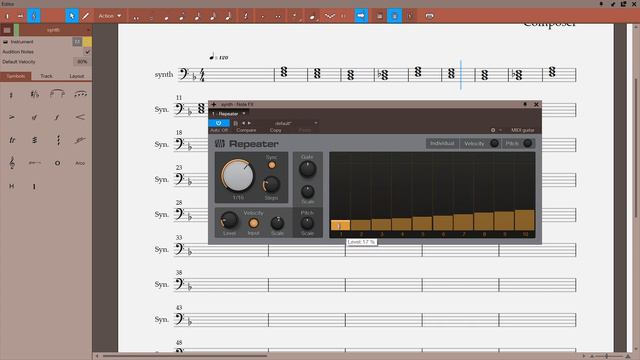640x360 pixels.
Task: Click the yellow track color swatch
Action: 87,42
